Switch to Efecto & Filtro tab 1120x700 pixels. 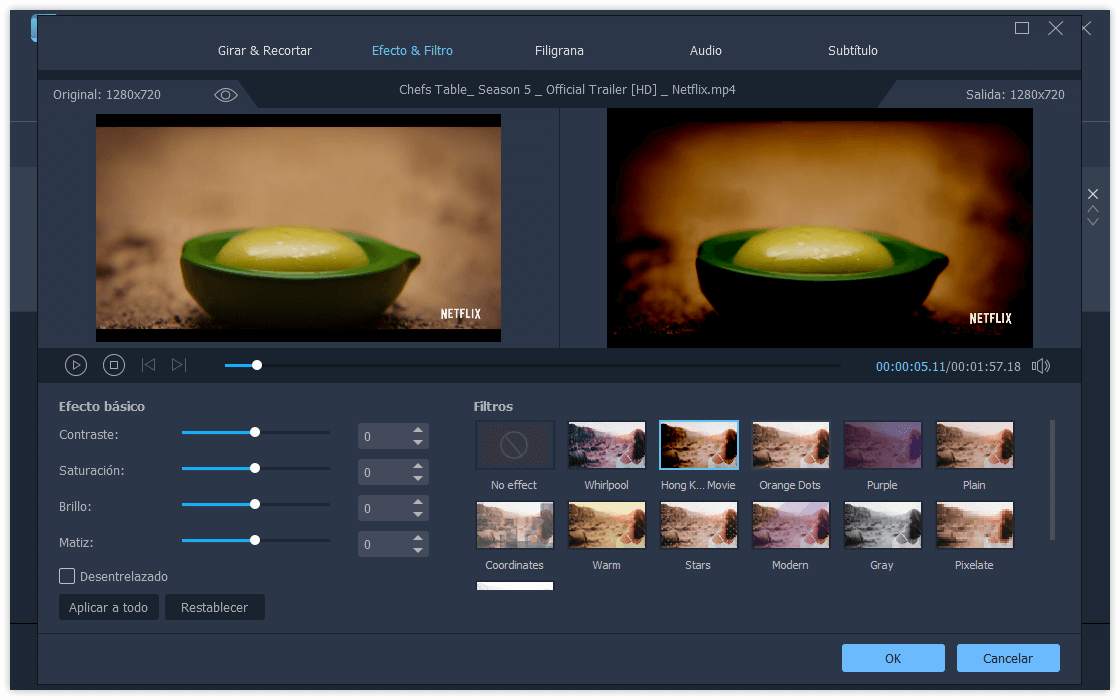point(412,51)
